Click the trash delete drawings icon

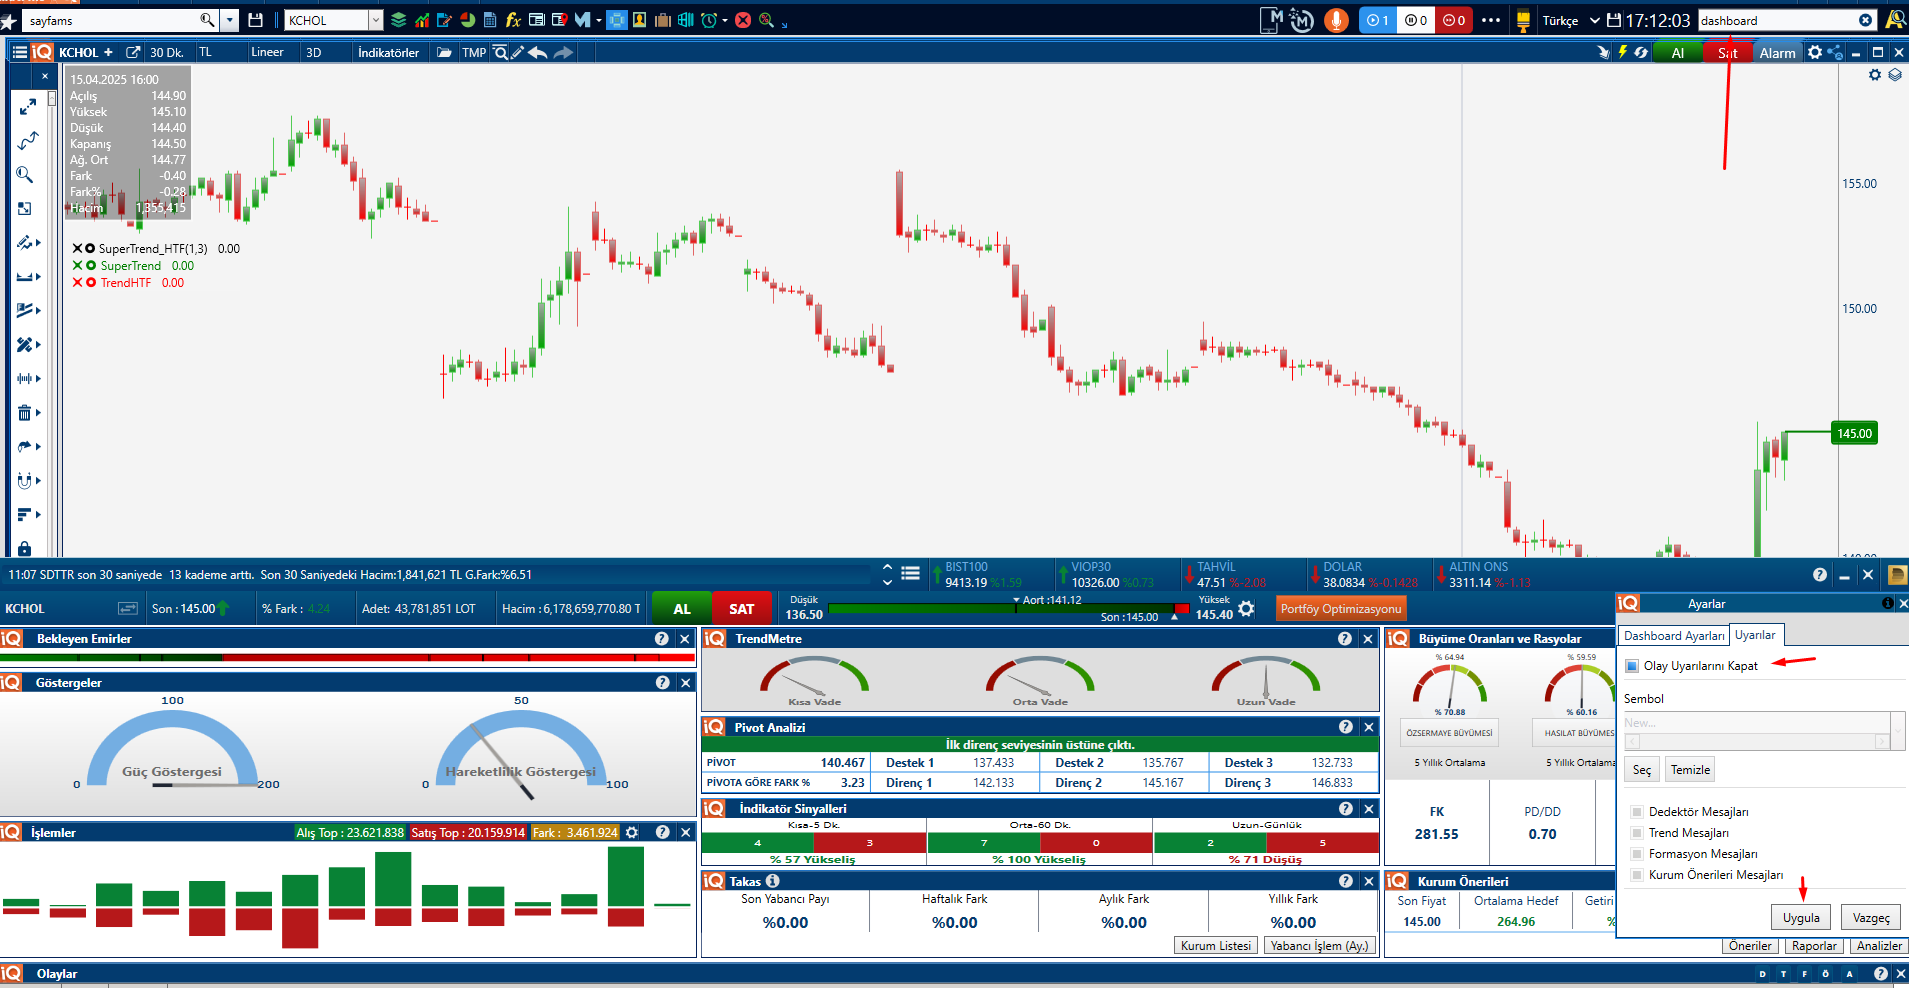25,413
